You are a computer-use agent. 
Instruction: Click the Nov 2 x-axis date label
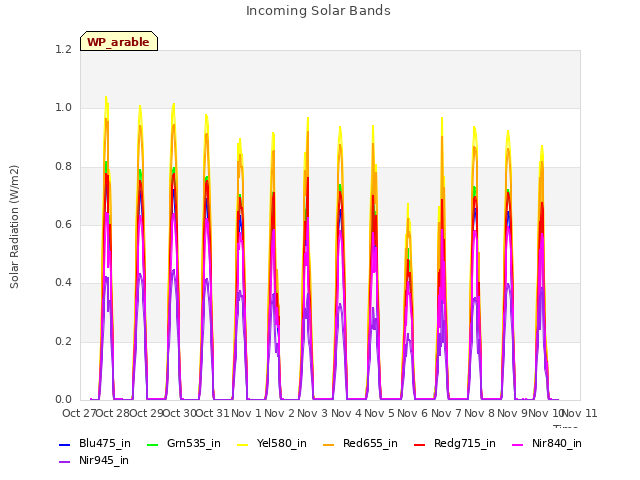click(x=279, y=413)
